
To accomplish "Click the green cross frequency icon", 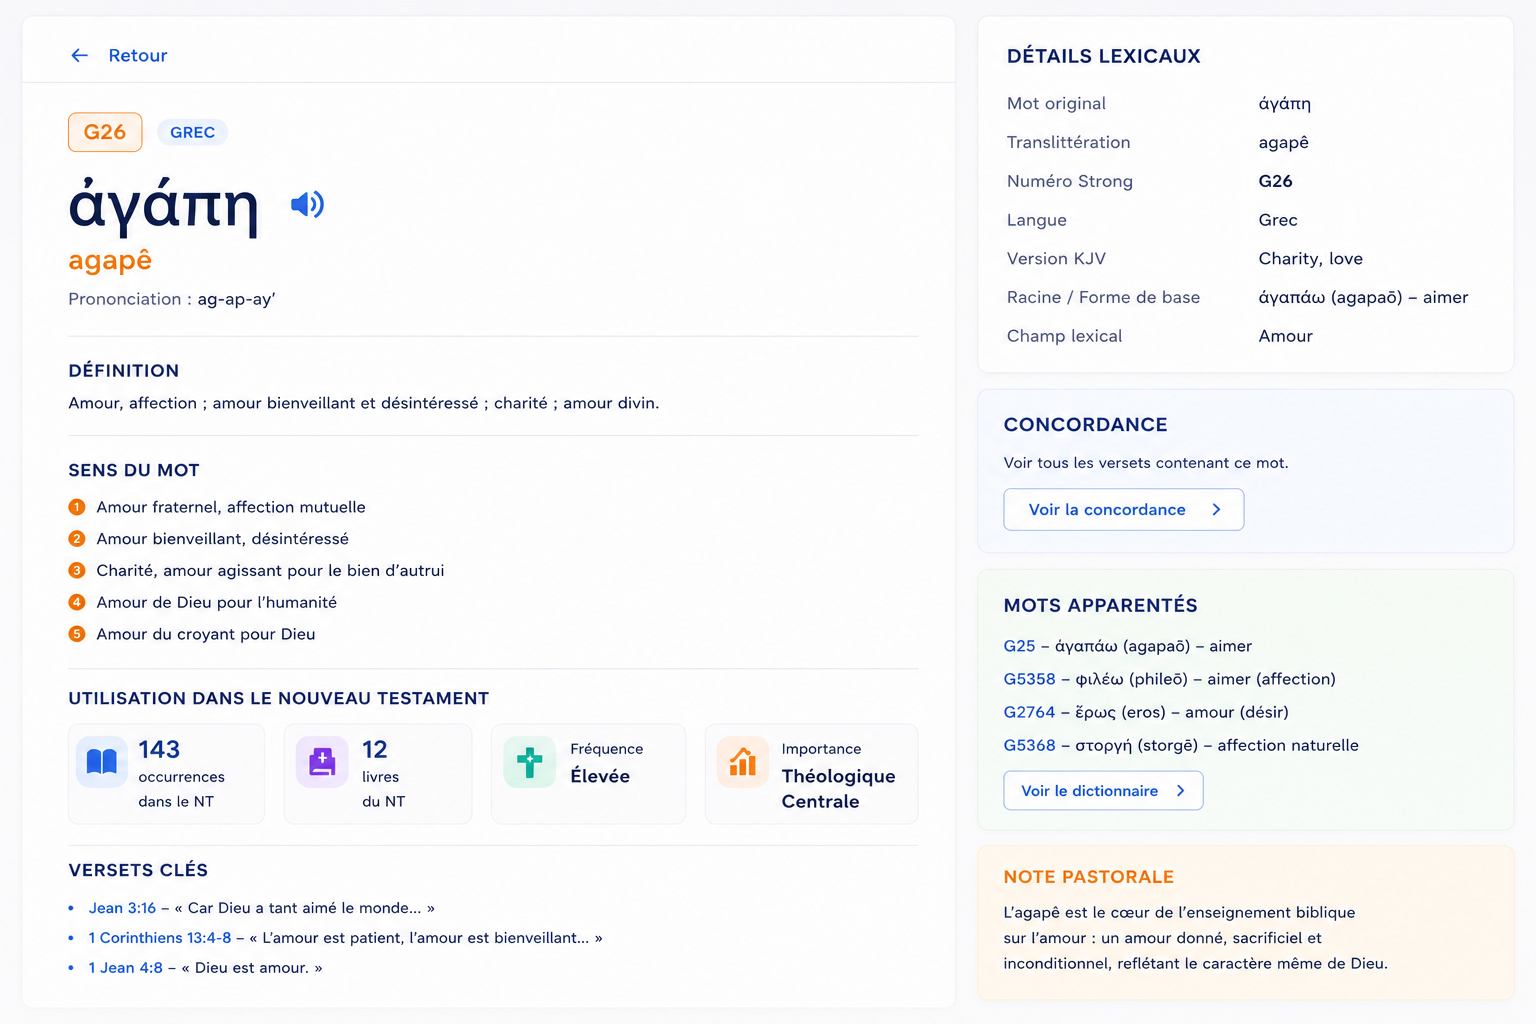I will (x=529, y=762).
